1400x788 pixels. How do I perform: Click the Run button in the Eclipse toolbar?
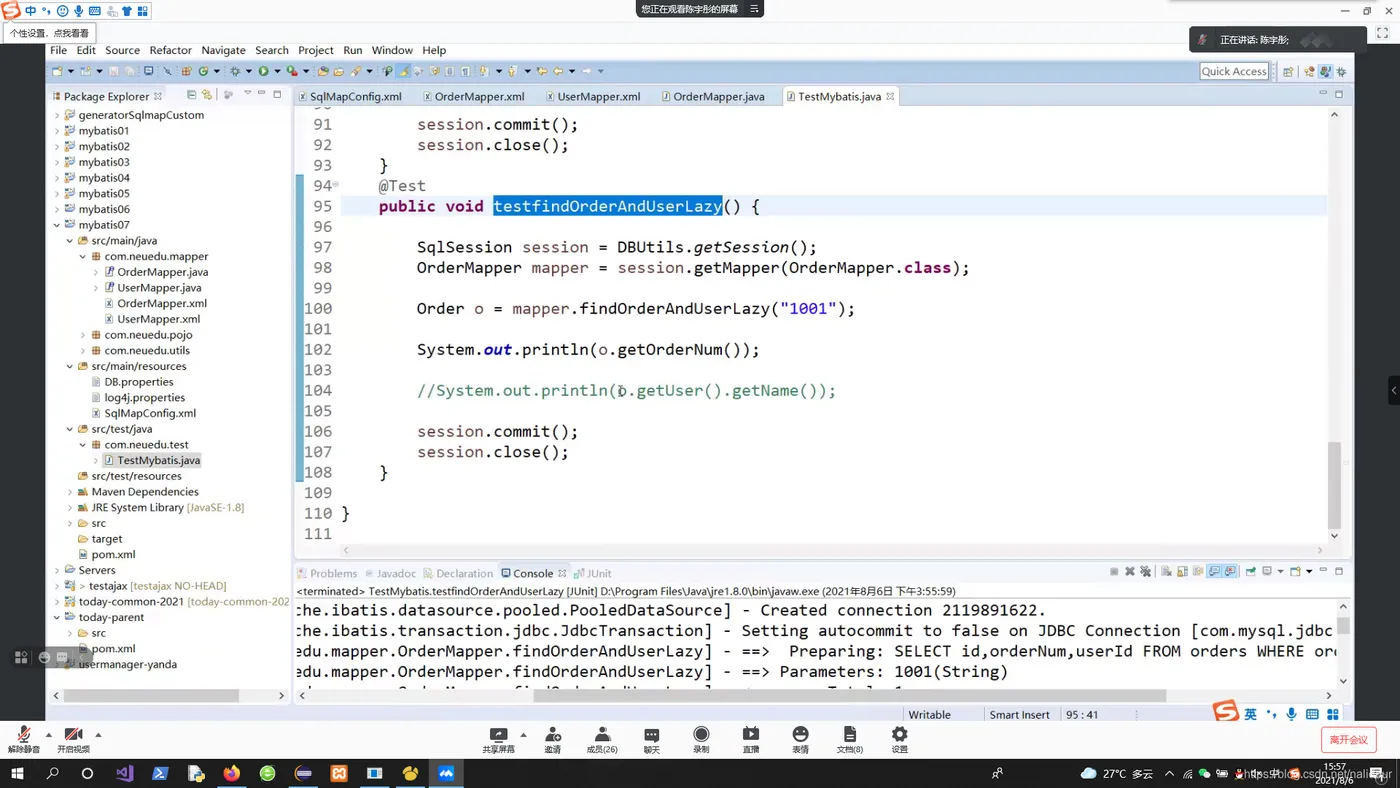tap(264, 71)
